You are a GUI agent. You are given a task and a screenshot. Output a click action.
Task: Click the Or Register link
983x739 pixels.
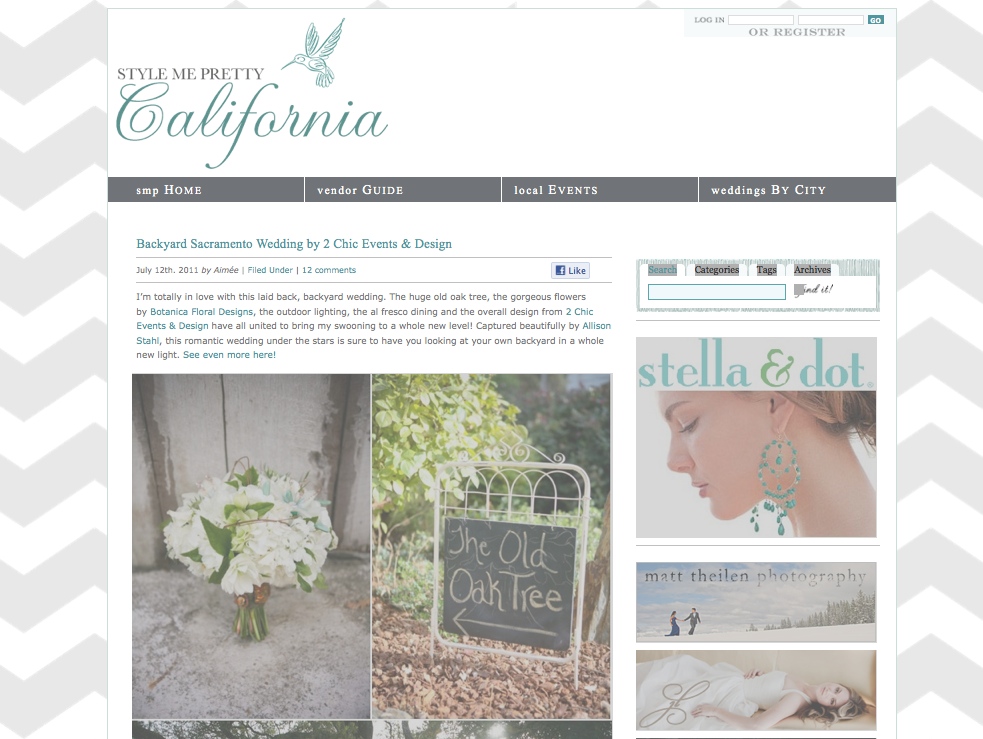coord(797,32)
